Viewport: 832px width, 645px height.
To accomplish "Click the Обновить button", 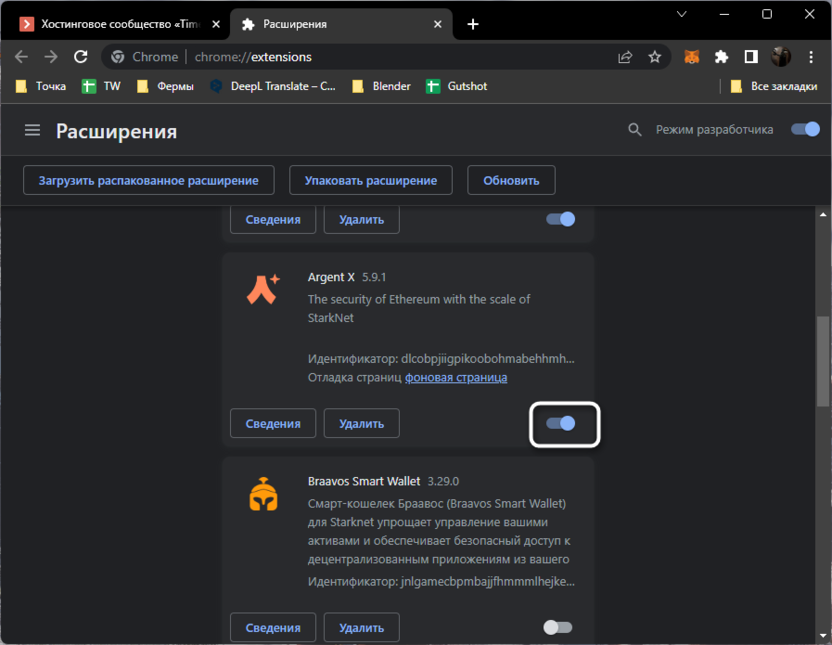I will 511,180.
